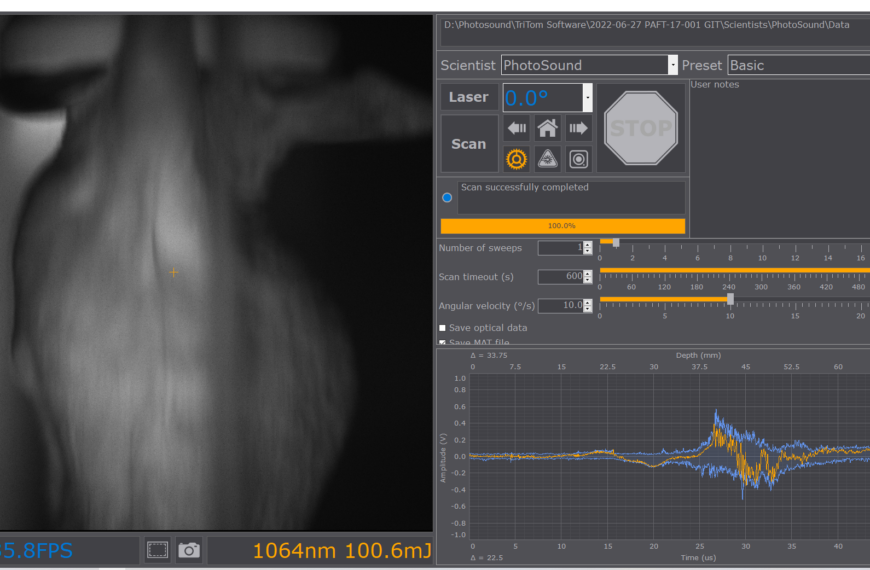Rotate left using the left arrow icon
Image resolution: width=870 pixels, height=570 pixels.
coord(517,128)
